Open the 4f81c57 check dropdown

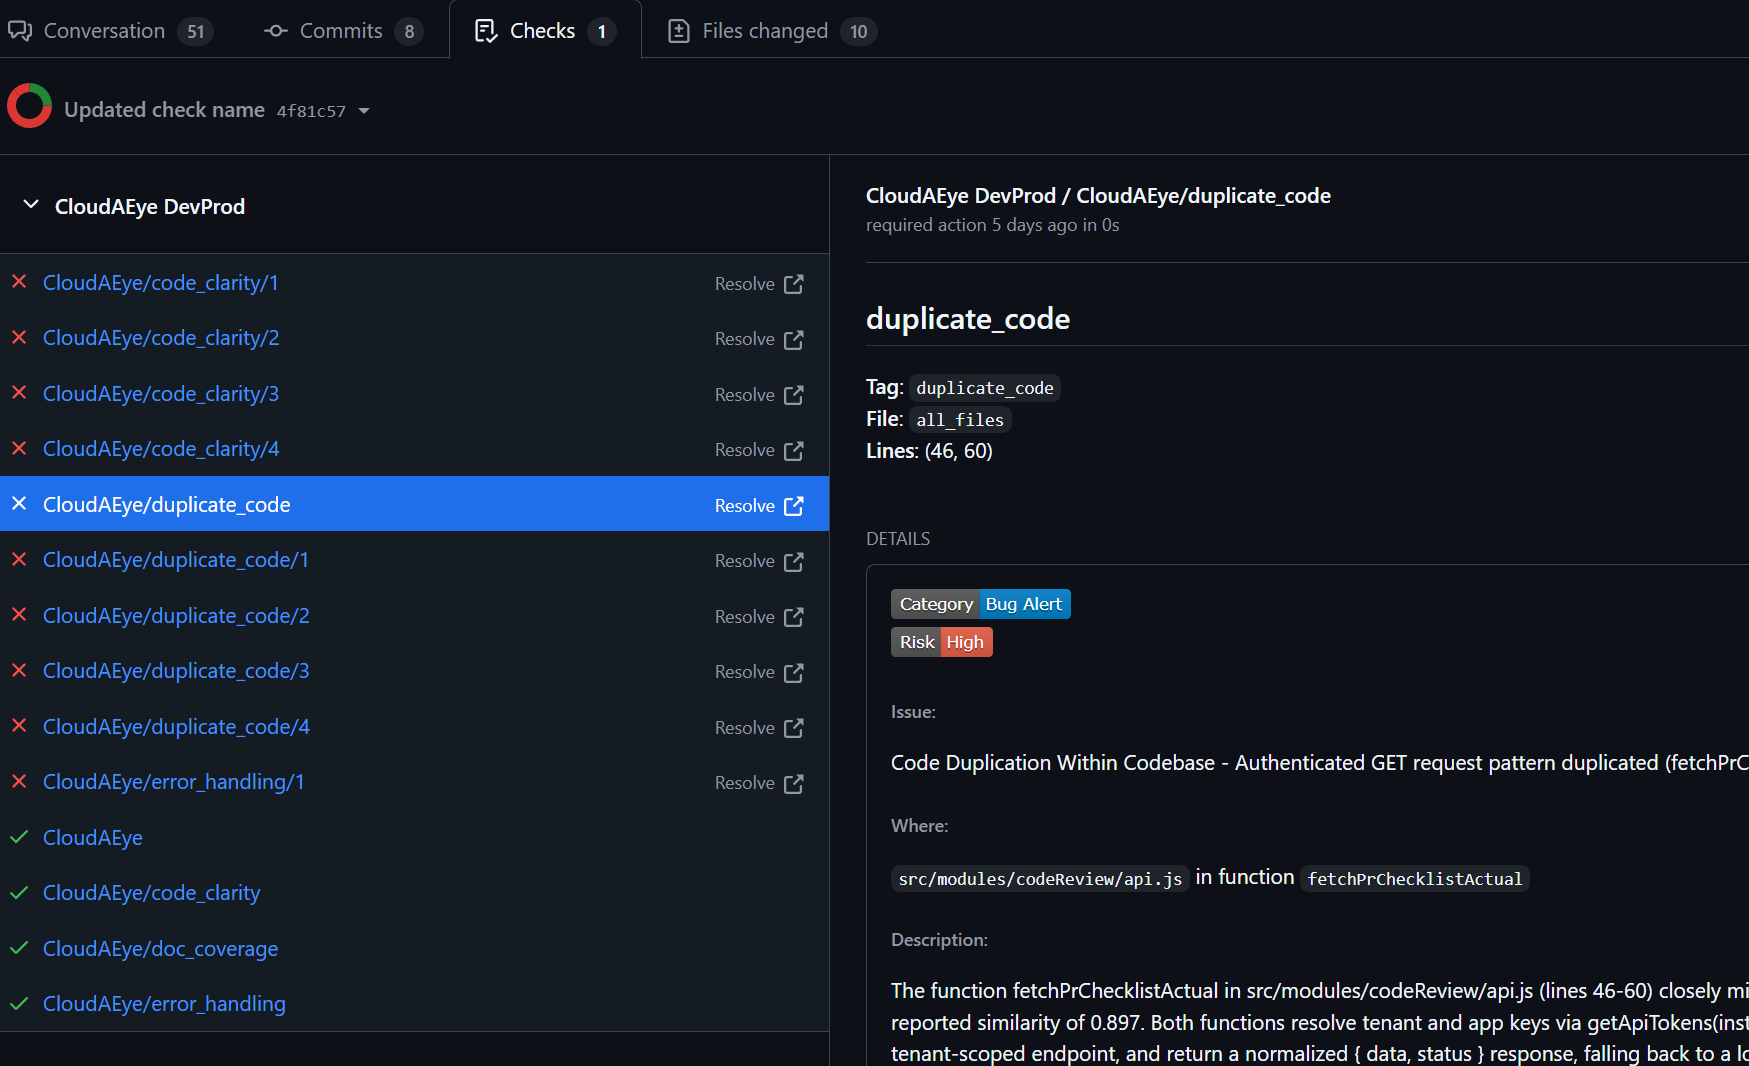pos(363,111)
